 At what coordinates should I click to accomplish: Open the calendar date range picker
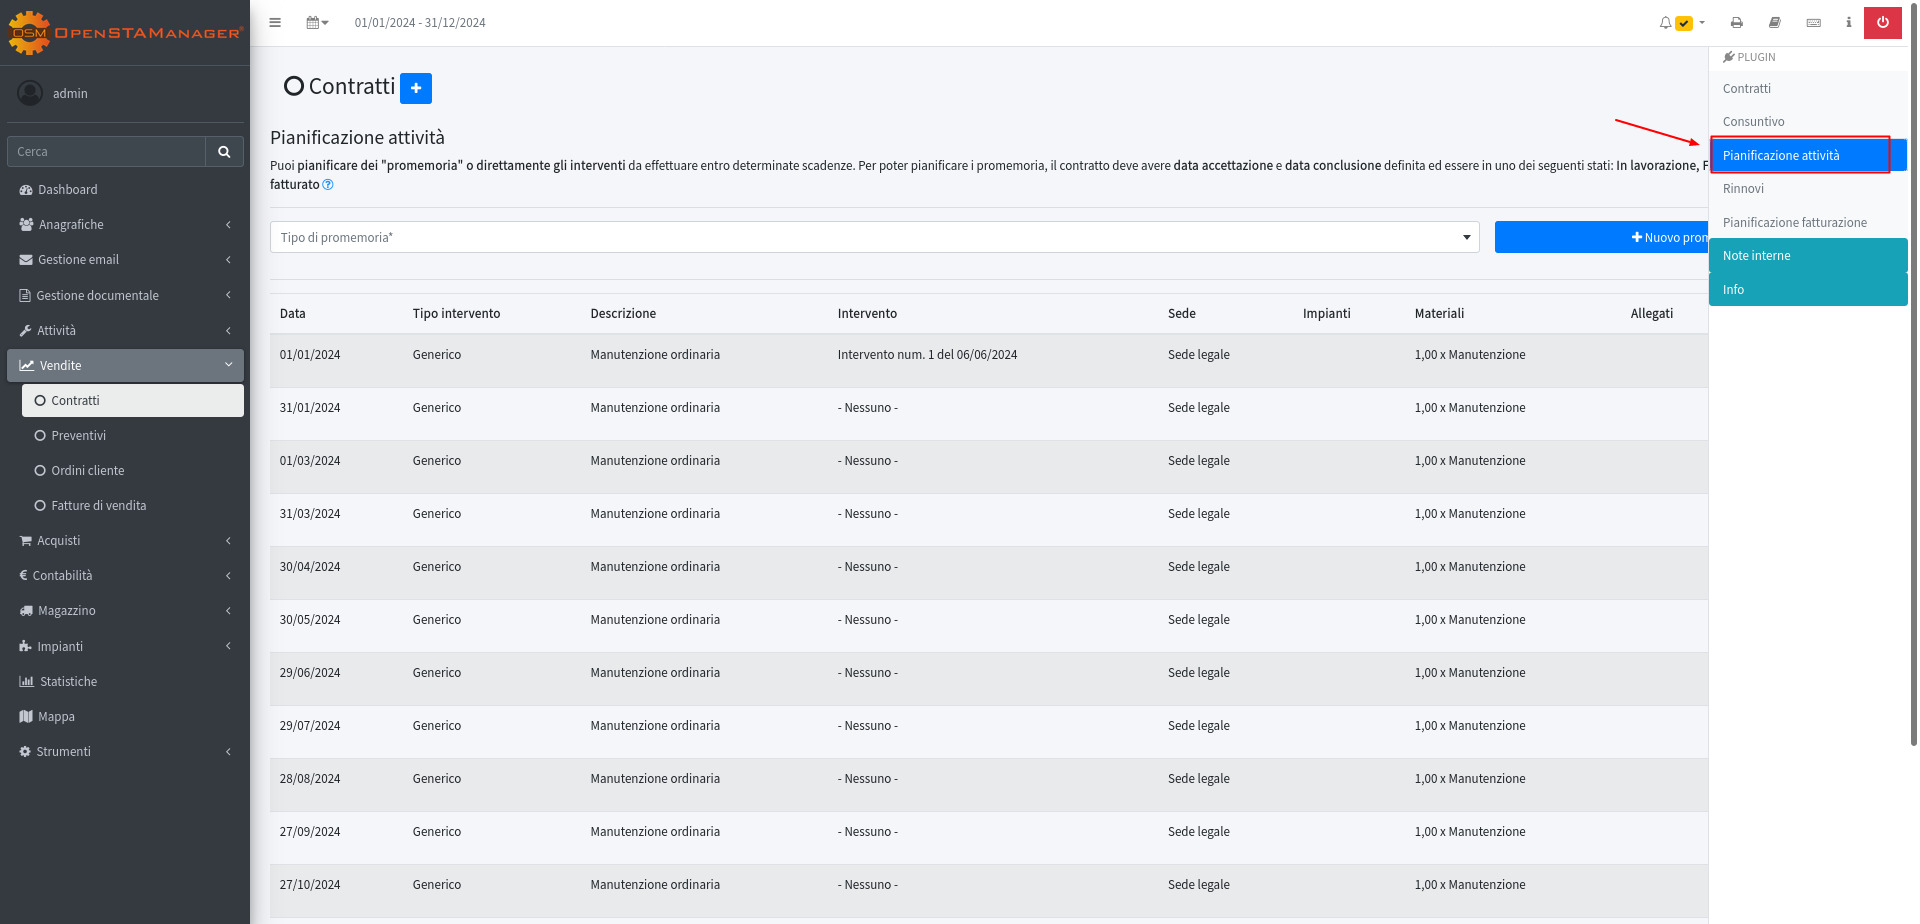pyautogui.click(x=317, y=22)
